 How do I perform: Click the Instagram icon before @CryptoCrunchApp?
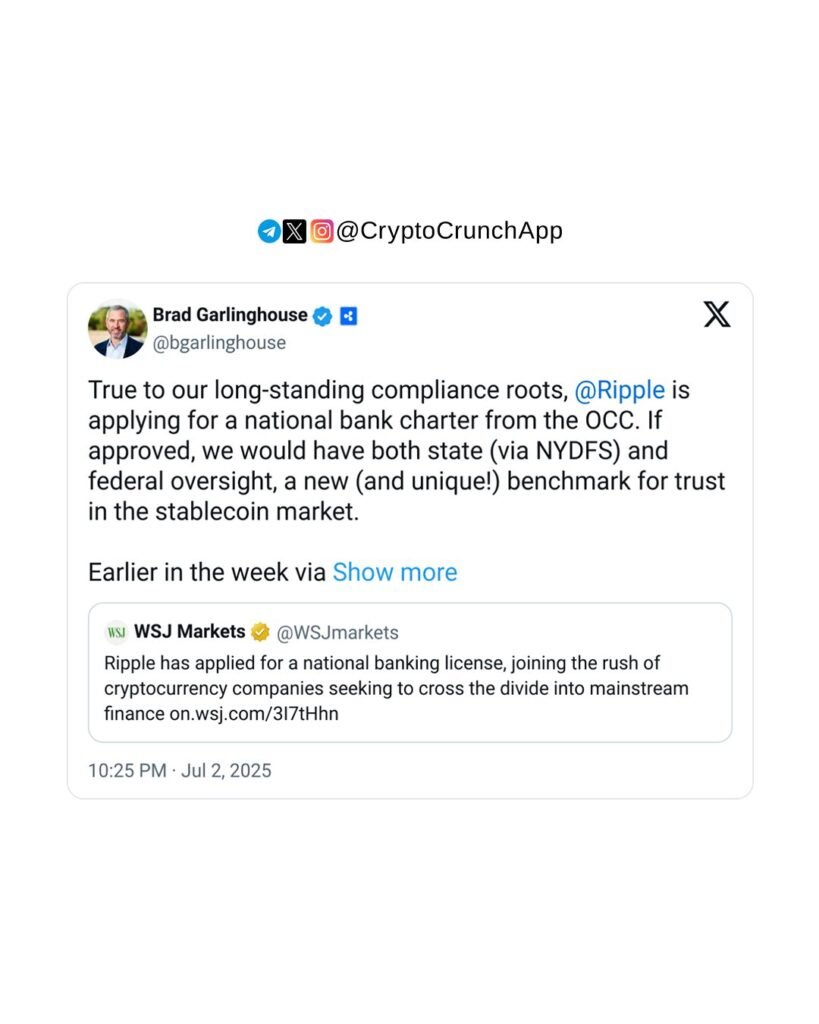coord(321,231)
